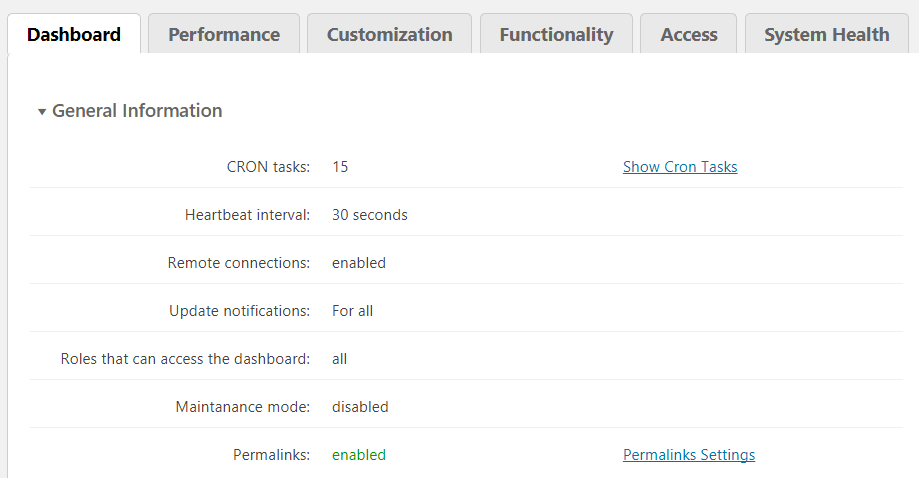919x478 pixels.
Task: Collapse the General Information section arrow
Action: 42,112
